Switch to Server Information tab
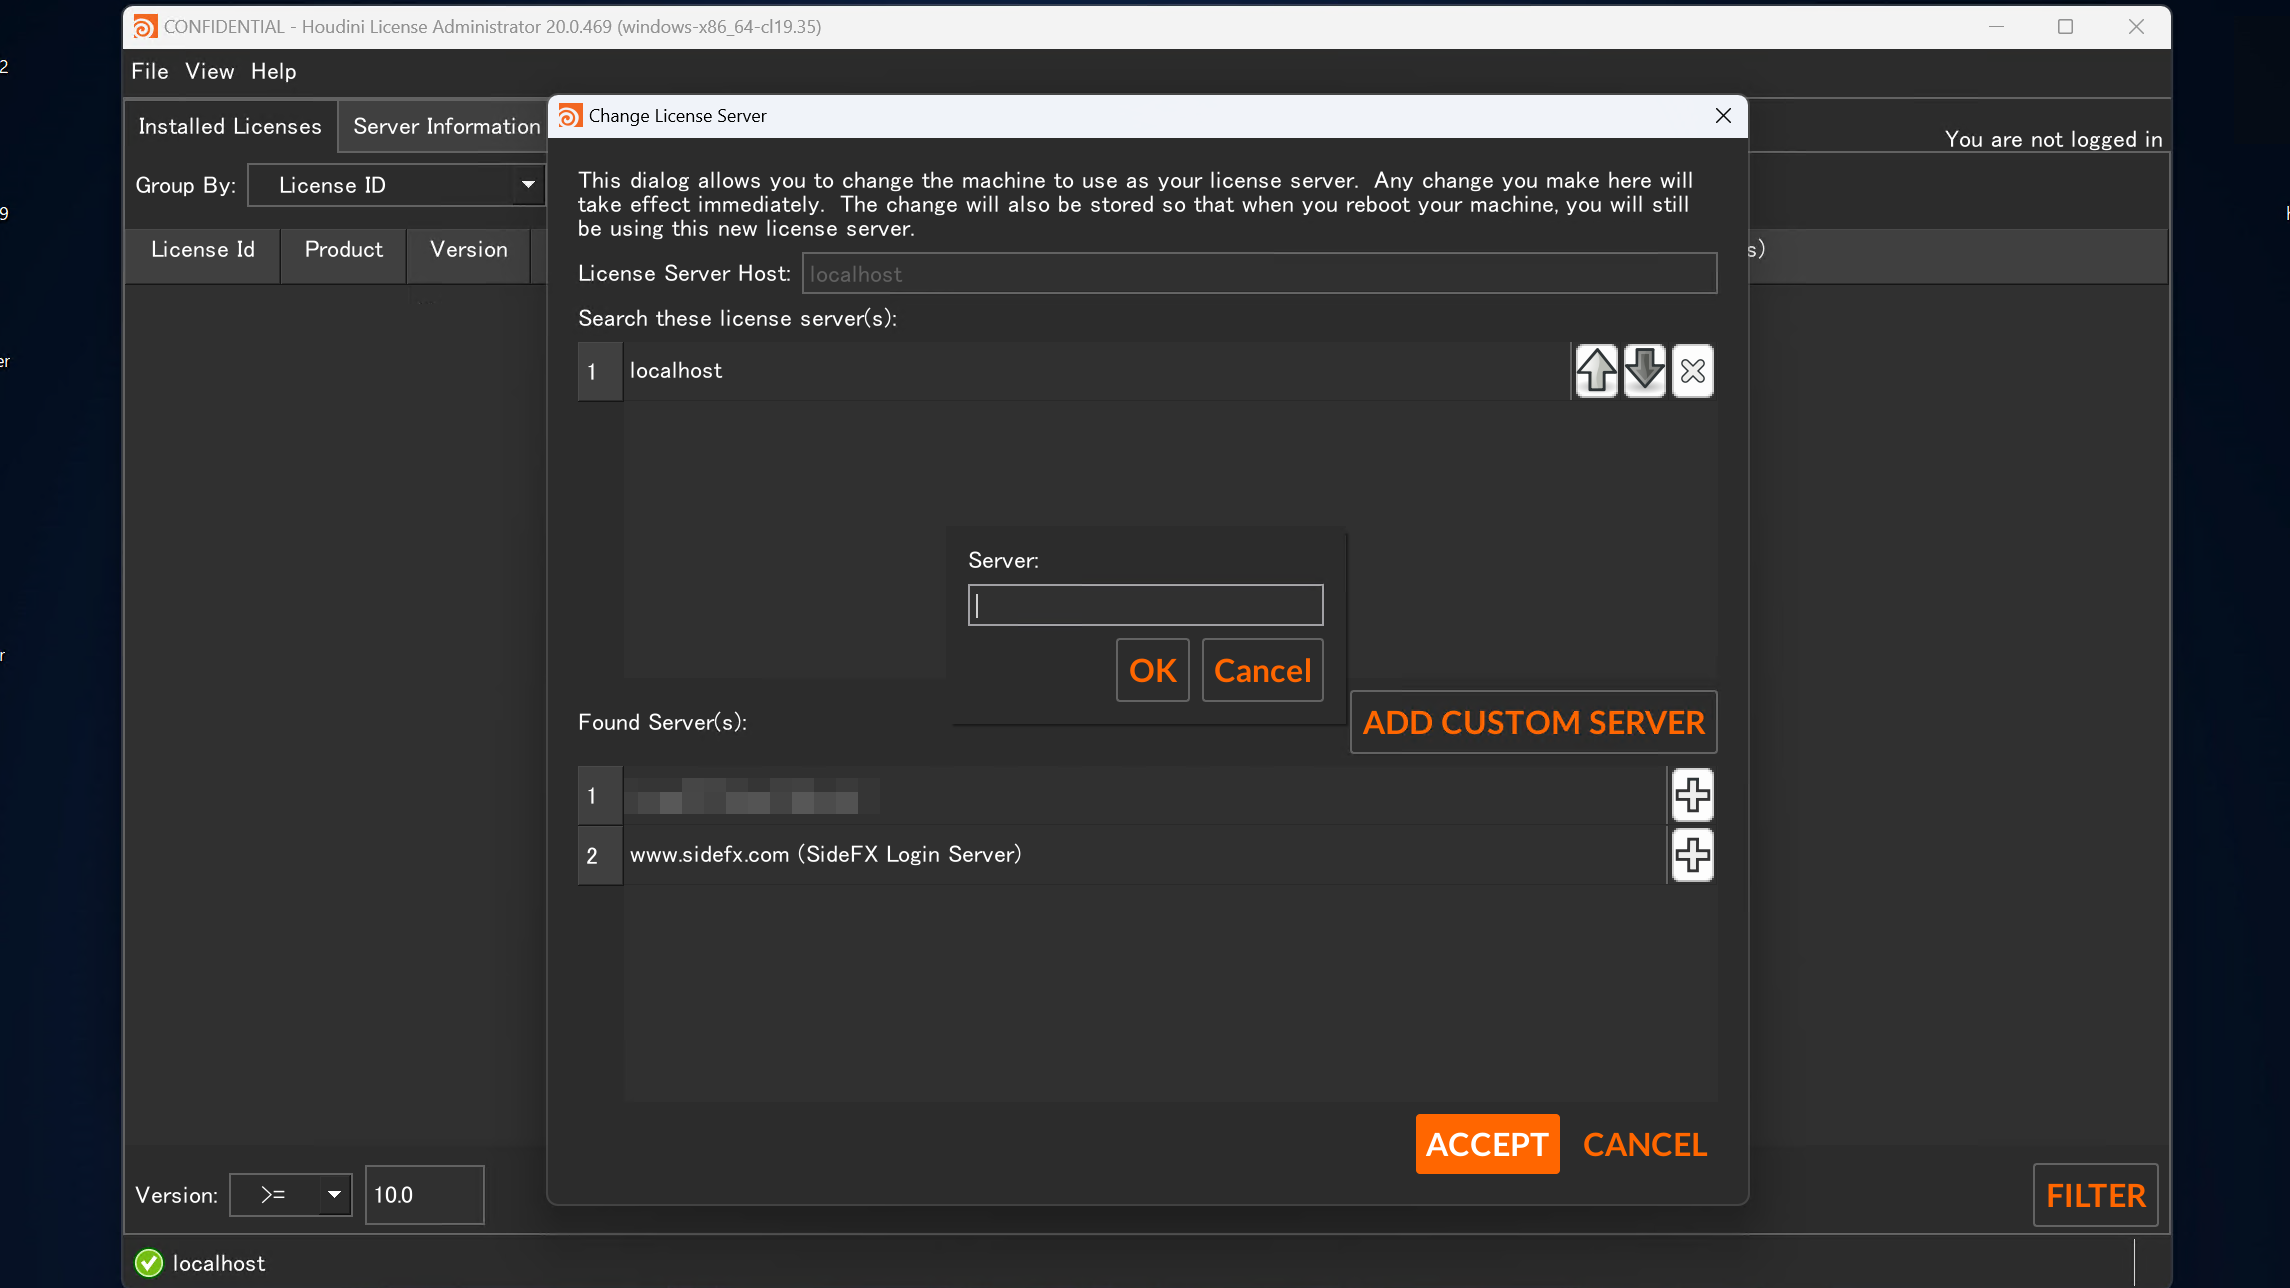 (x=446, y=126)
